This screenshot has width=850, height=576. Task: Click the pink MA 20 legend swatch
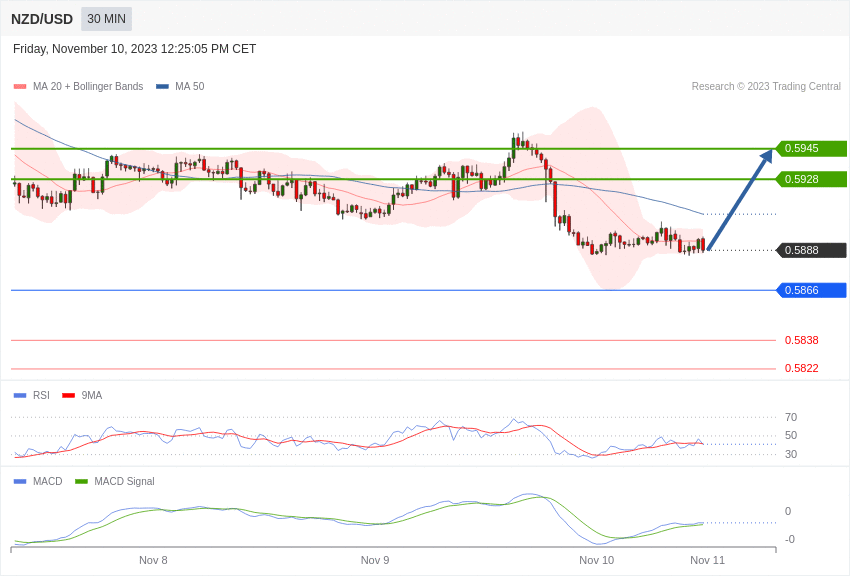20,87
